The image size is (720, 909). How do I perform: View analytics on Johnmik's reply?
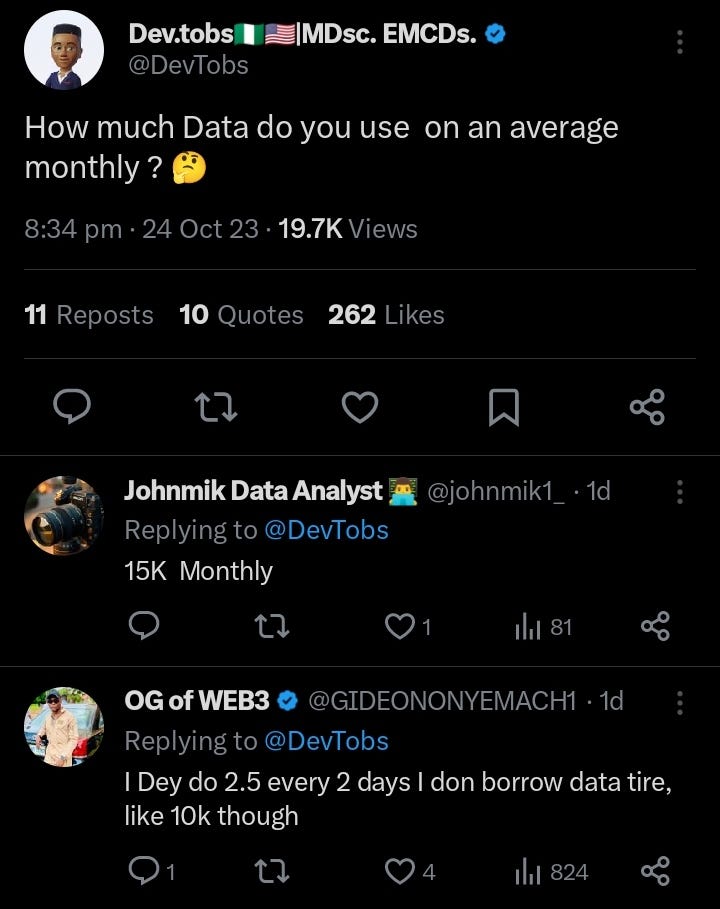(527, 627)
